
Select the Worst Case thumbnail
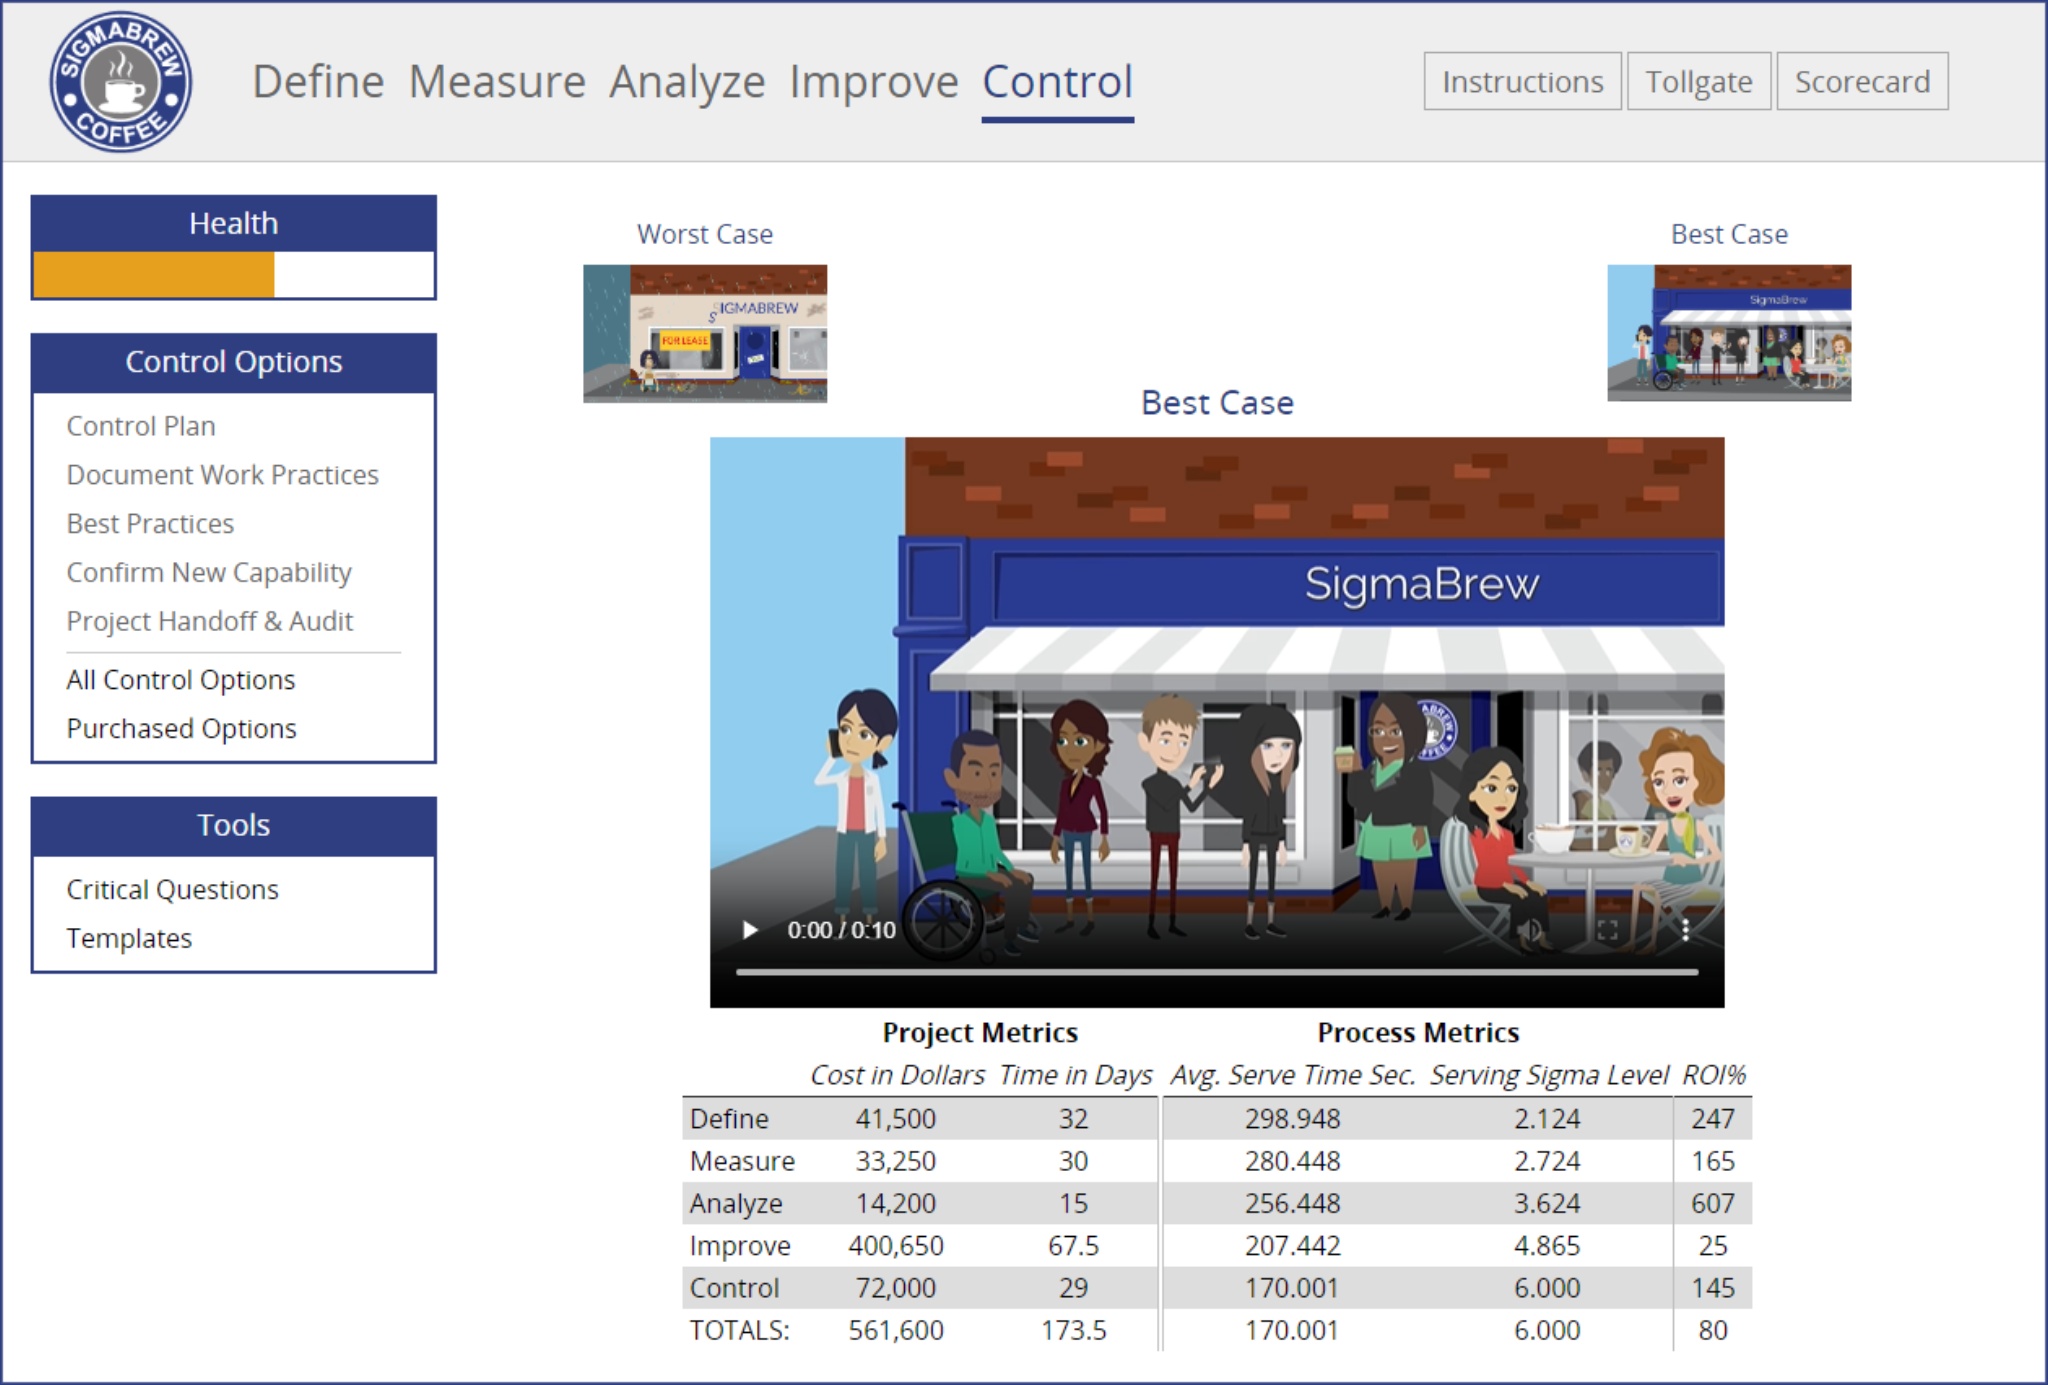pos(705,333)
